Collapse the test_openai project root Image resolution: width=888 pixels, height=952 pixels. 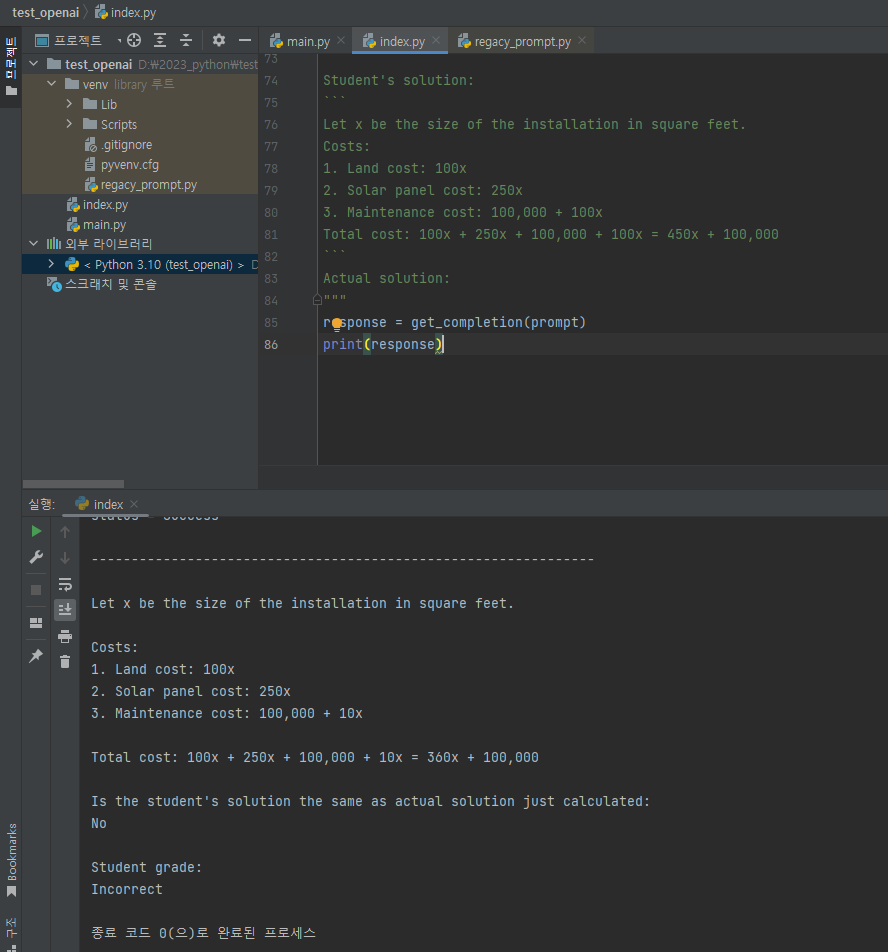(34, 64)
